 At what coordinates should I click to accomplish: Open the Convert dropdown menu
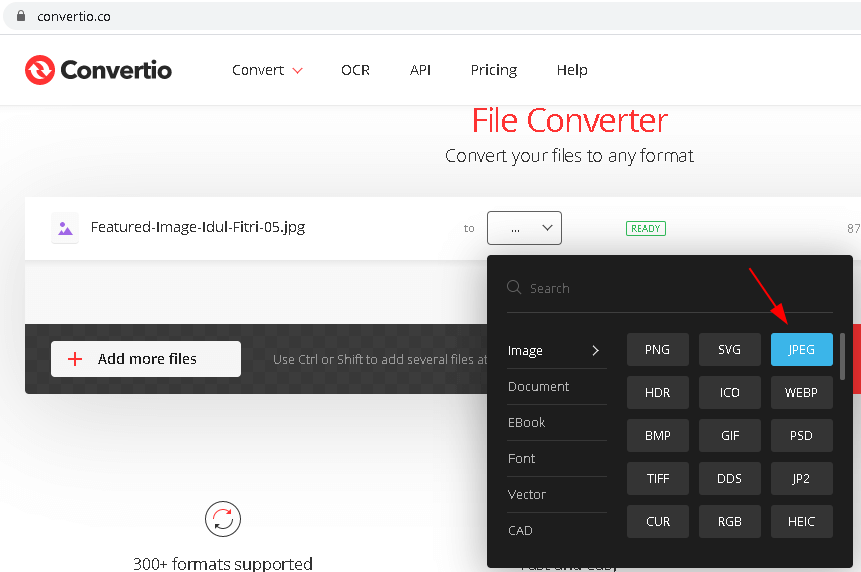[267, 70]
